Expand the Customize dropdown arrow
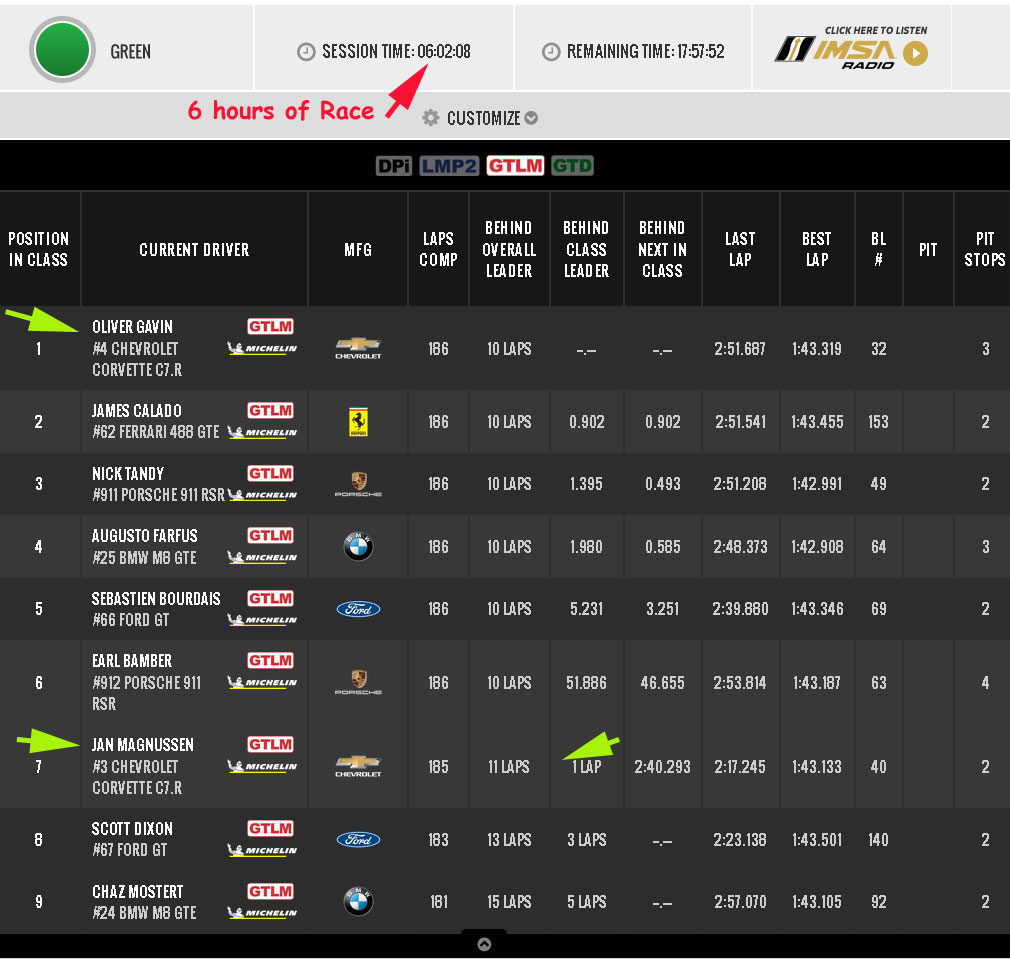The height and width of the screenshot is (960, 1010). click(531, 118)
